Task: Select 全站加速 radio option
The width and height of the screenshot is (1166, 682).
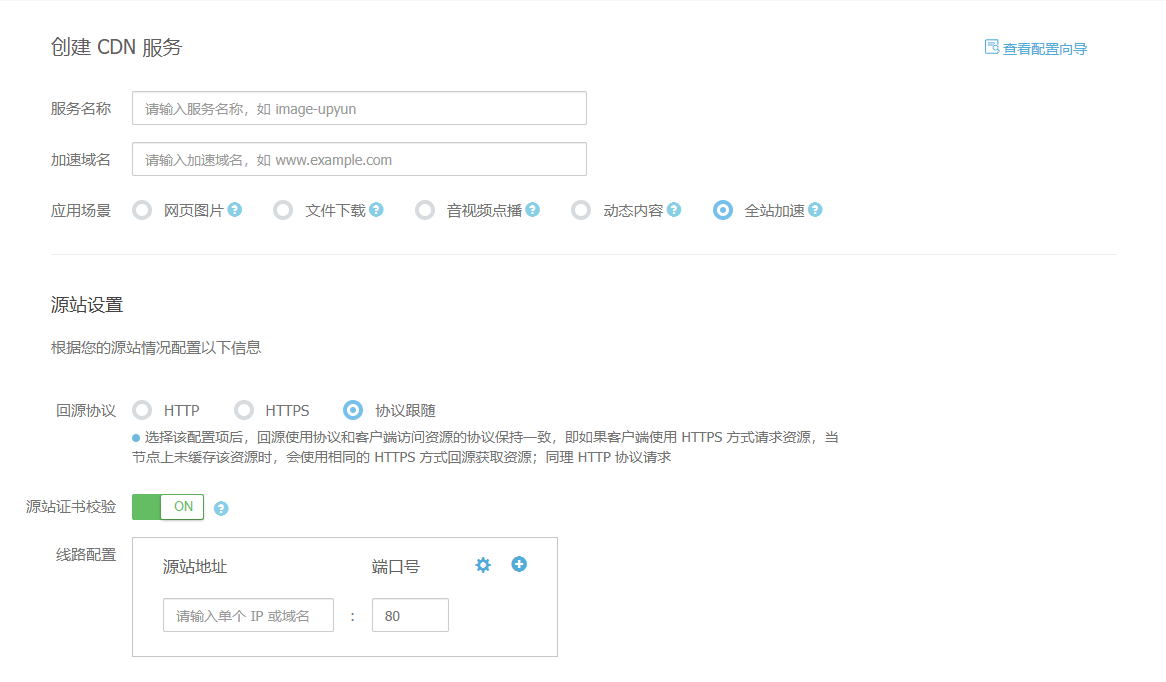Action: click(x=723, y=210)
